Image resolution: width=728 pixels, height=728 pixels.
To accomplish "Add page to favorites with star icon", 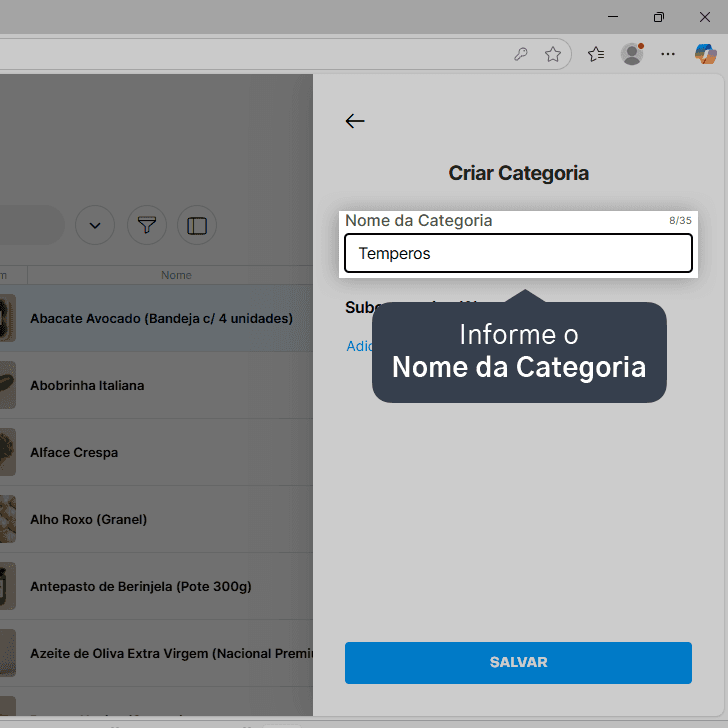I will point(552,54).
